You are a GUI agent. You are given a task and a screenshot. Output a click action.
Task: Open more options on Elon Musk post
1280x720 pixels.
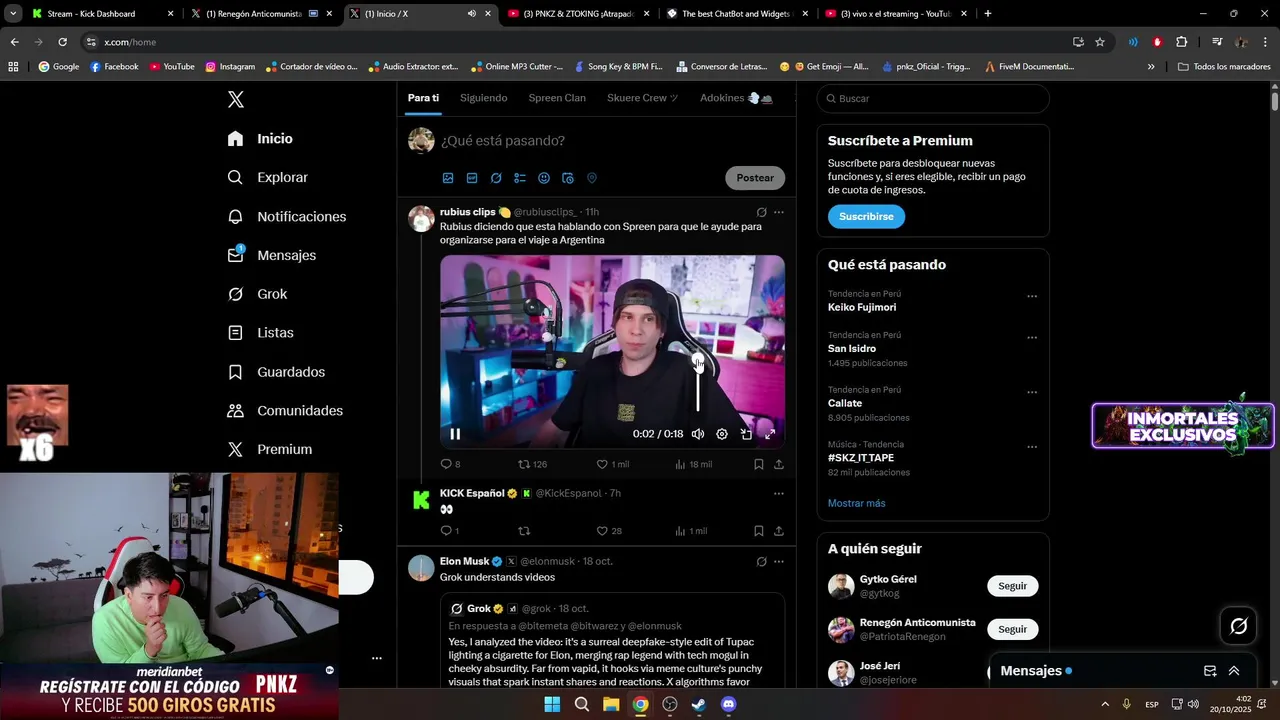(779, 562)
